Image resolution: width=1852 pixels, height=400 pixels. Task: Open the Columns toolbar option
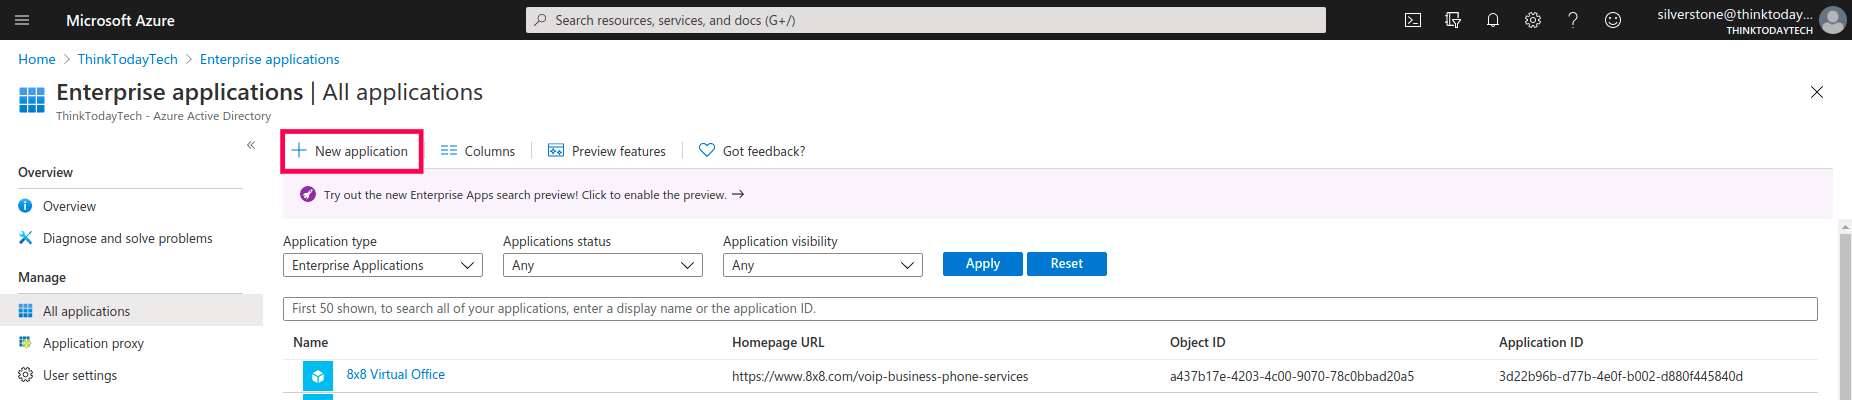click(478, 151)
